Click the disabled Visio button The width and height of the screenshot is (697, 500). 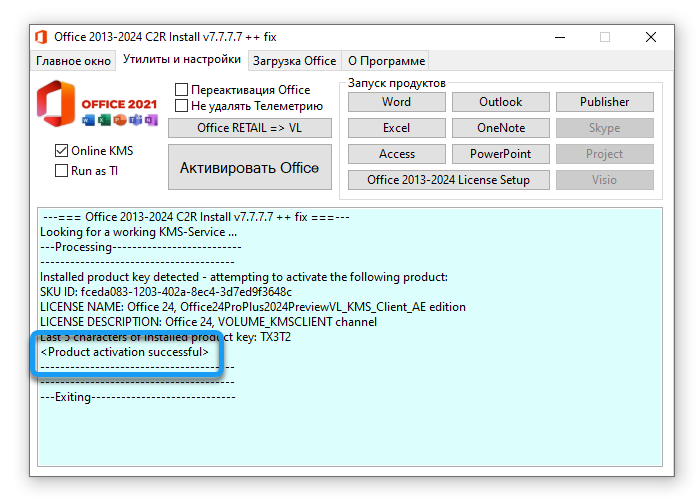tap(605, 180)
